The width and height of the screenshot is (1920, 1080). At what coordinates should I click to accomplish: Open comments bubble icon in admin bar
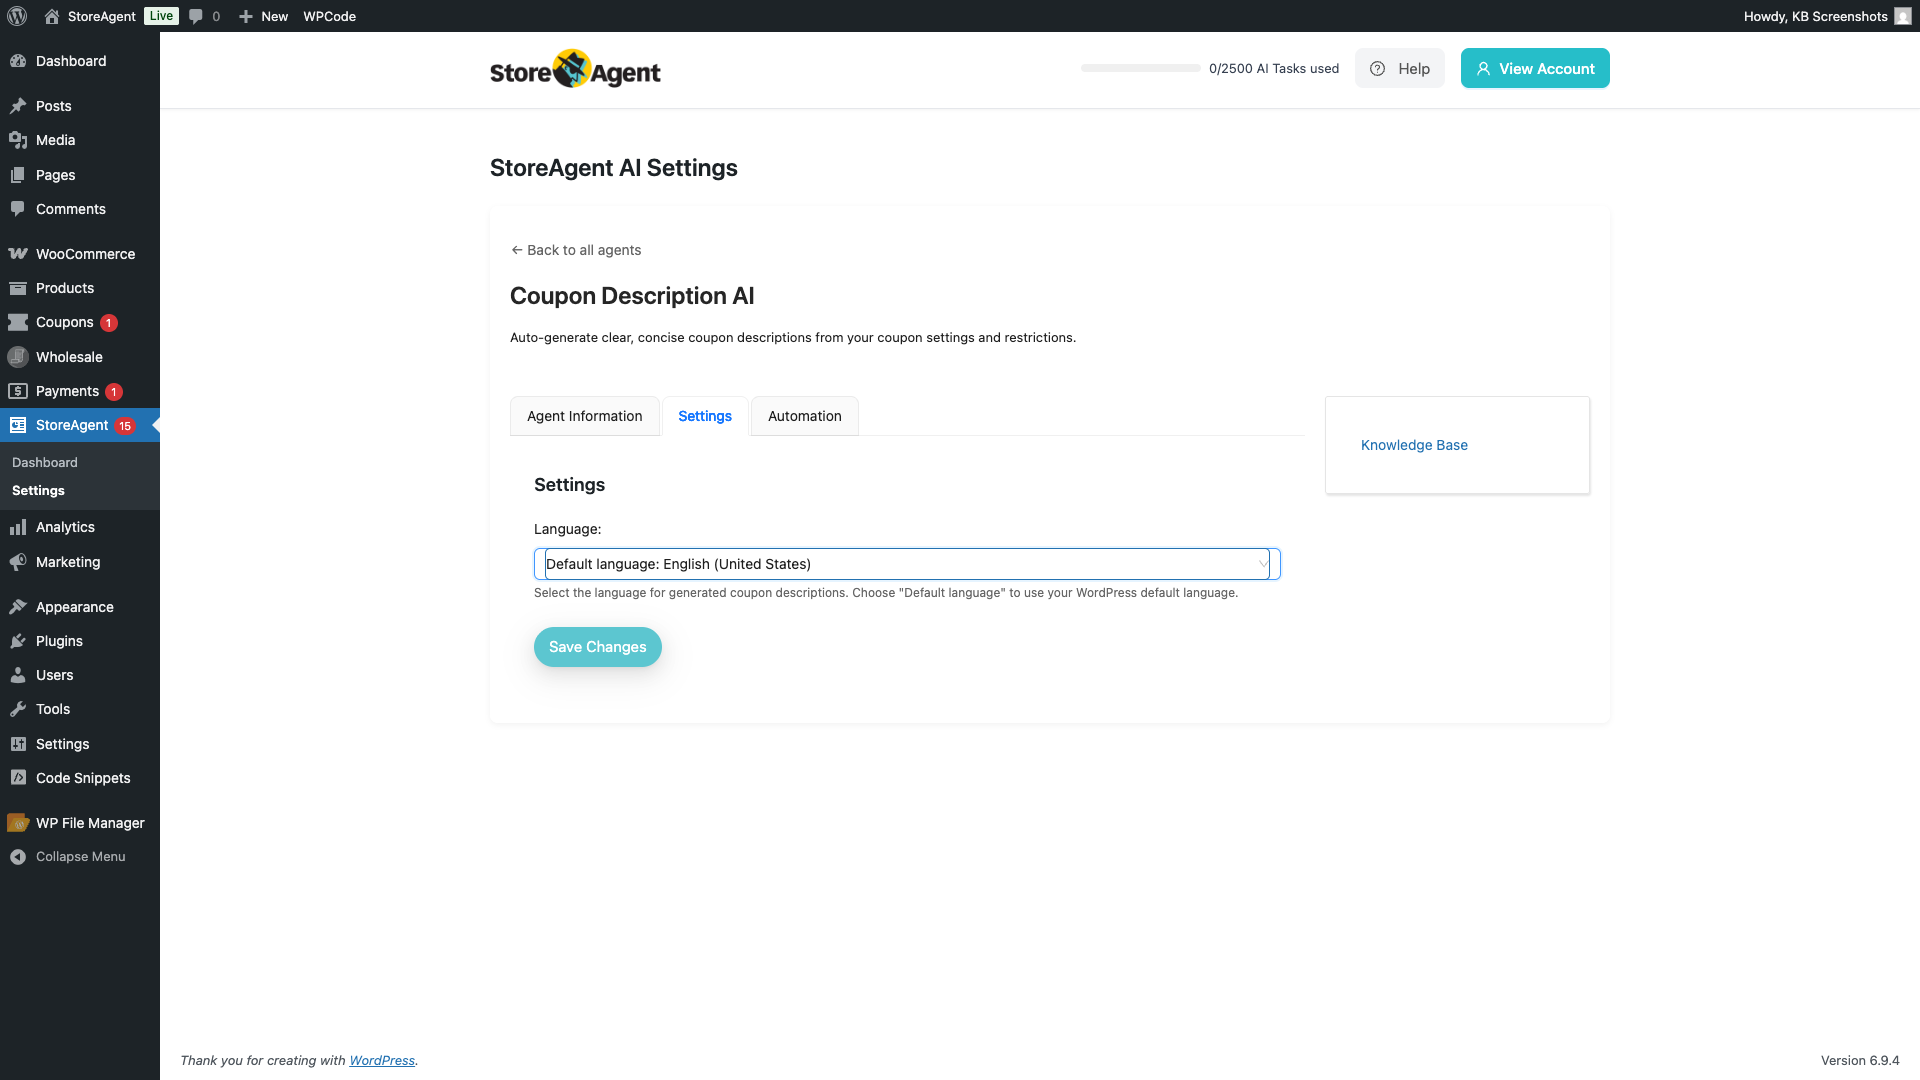[196, 16]
